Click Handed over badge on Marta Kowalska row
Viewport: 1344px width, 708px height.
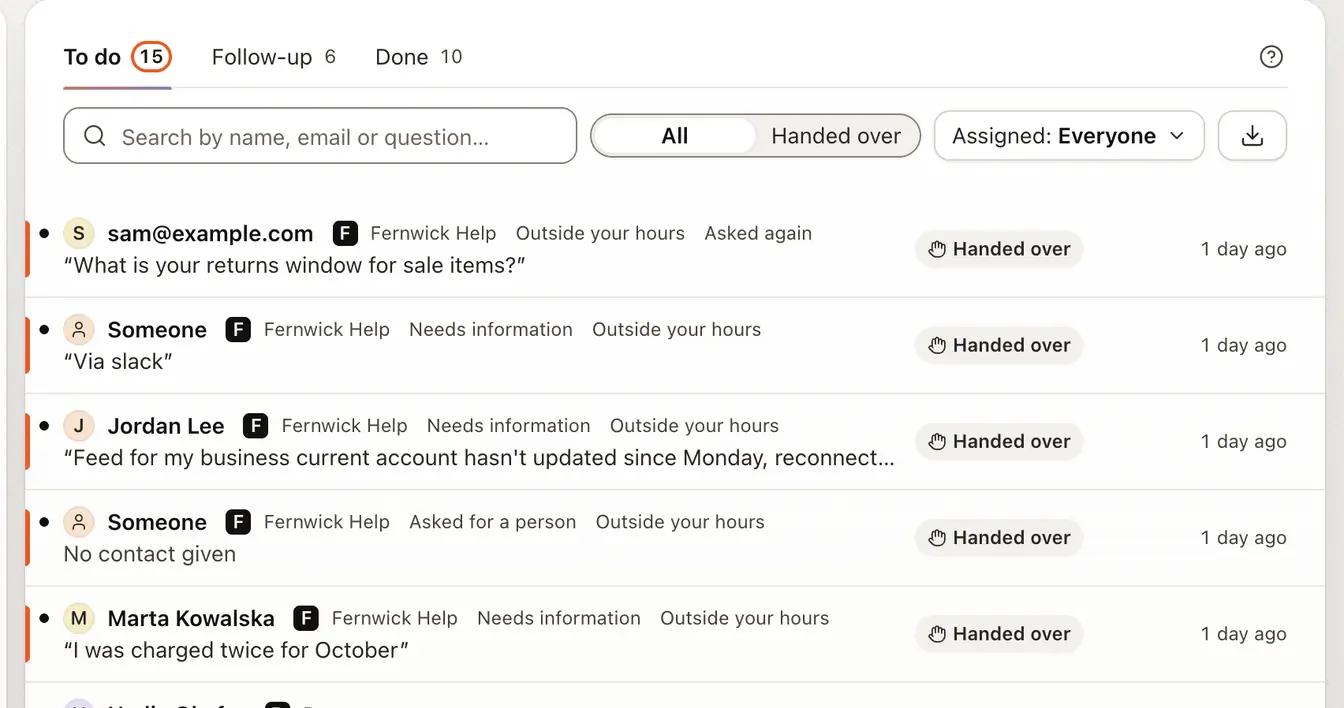pyautogui.click(x=999, y=634)
